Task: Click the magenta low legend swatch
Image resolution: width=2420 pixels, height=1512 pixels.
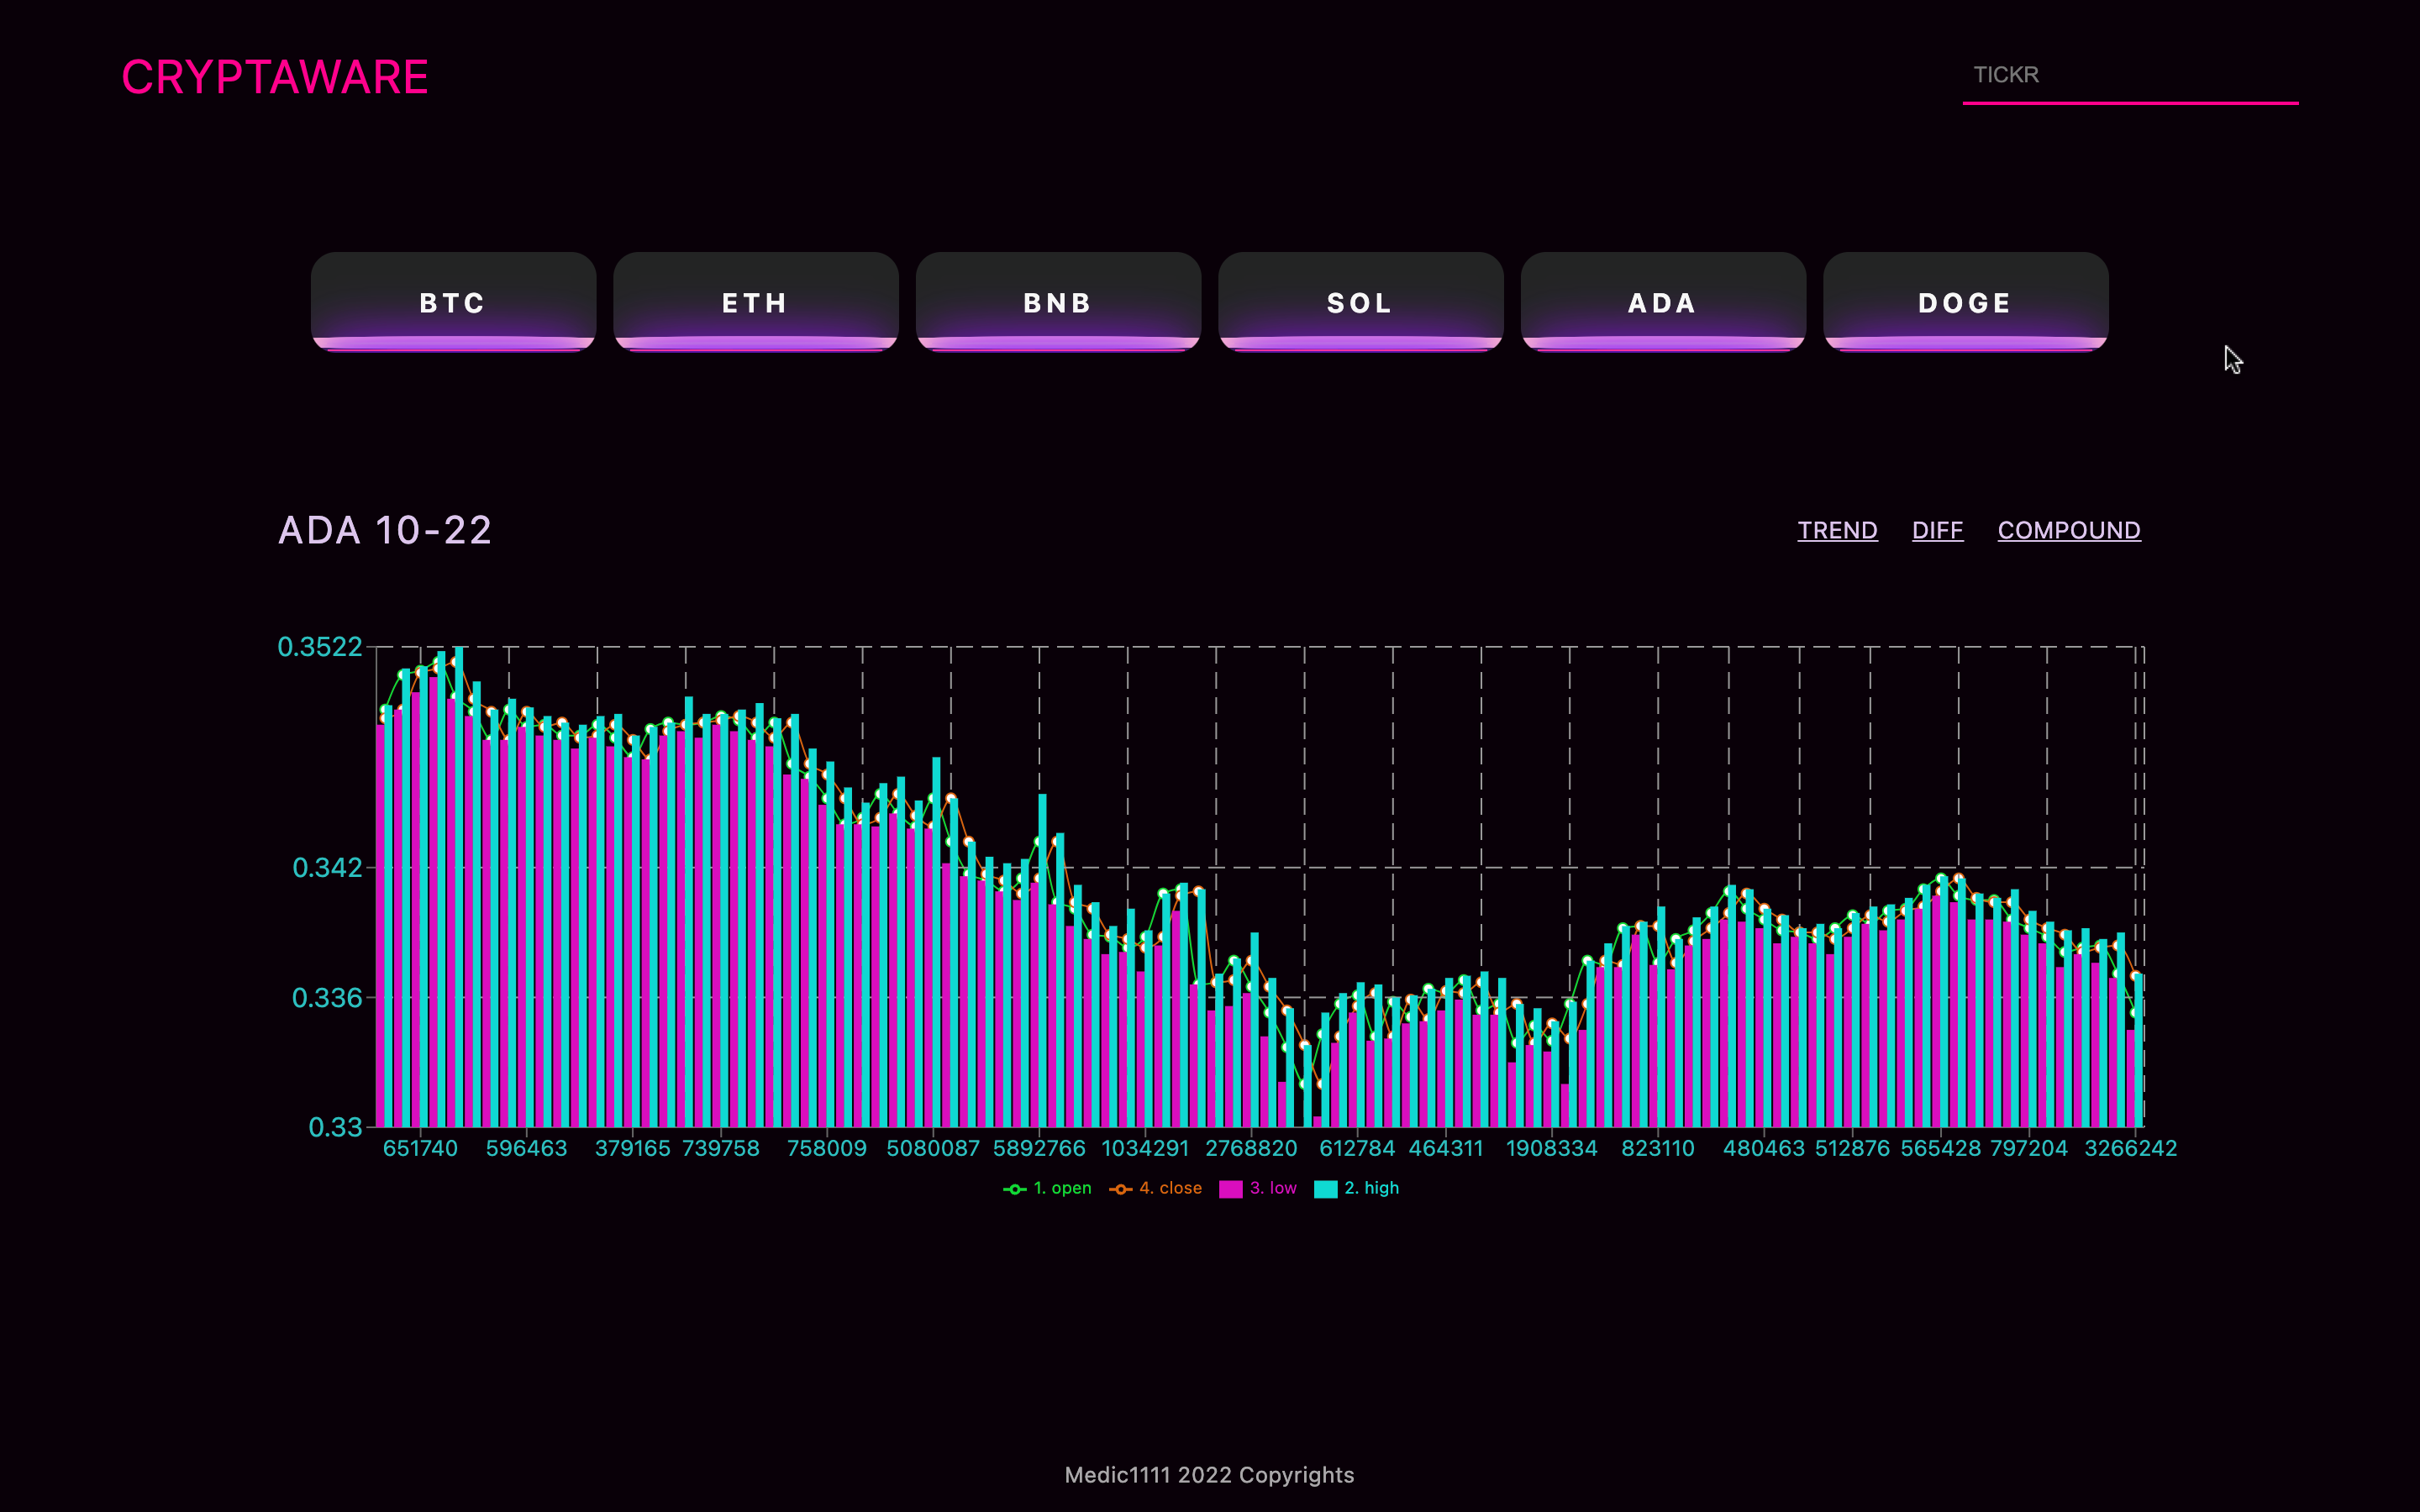Action: coord(1231,1189)
